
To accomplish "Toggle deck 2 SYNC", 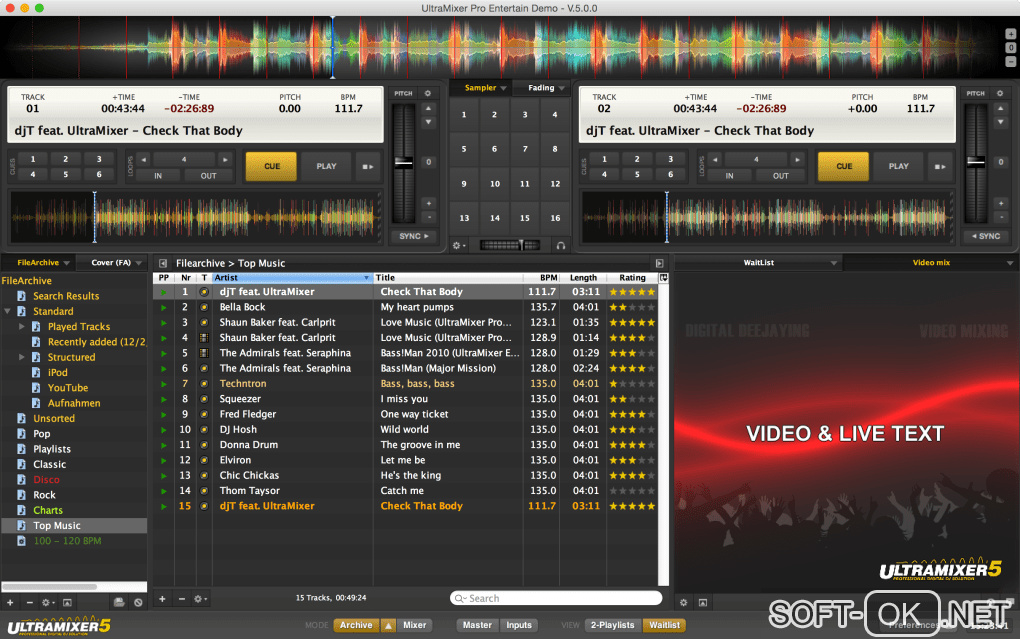I will 986,236.
